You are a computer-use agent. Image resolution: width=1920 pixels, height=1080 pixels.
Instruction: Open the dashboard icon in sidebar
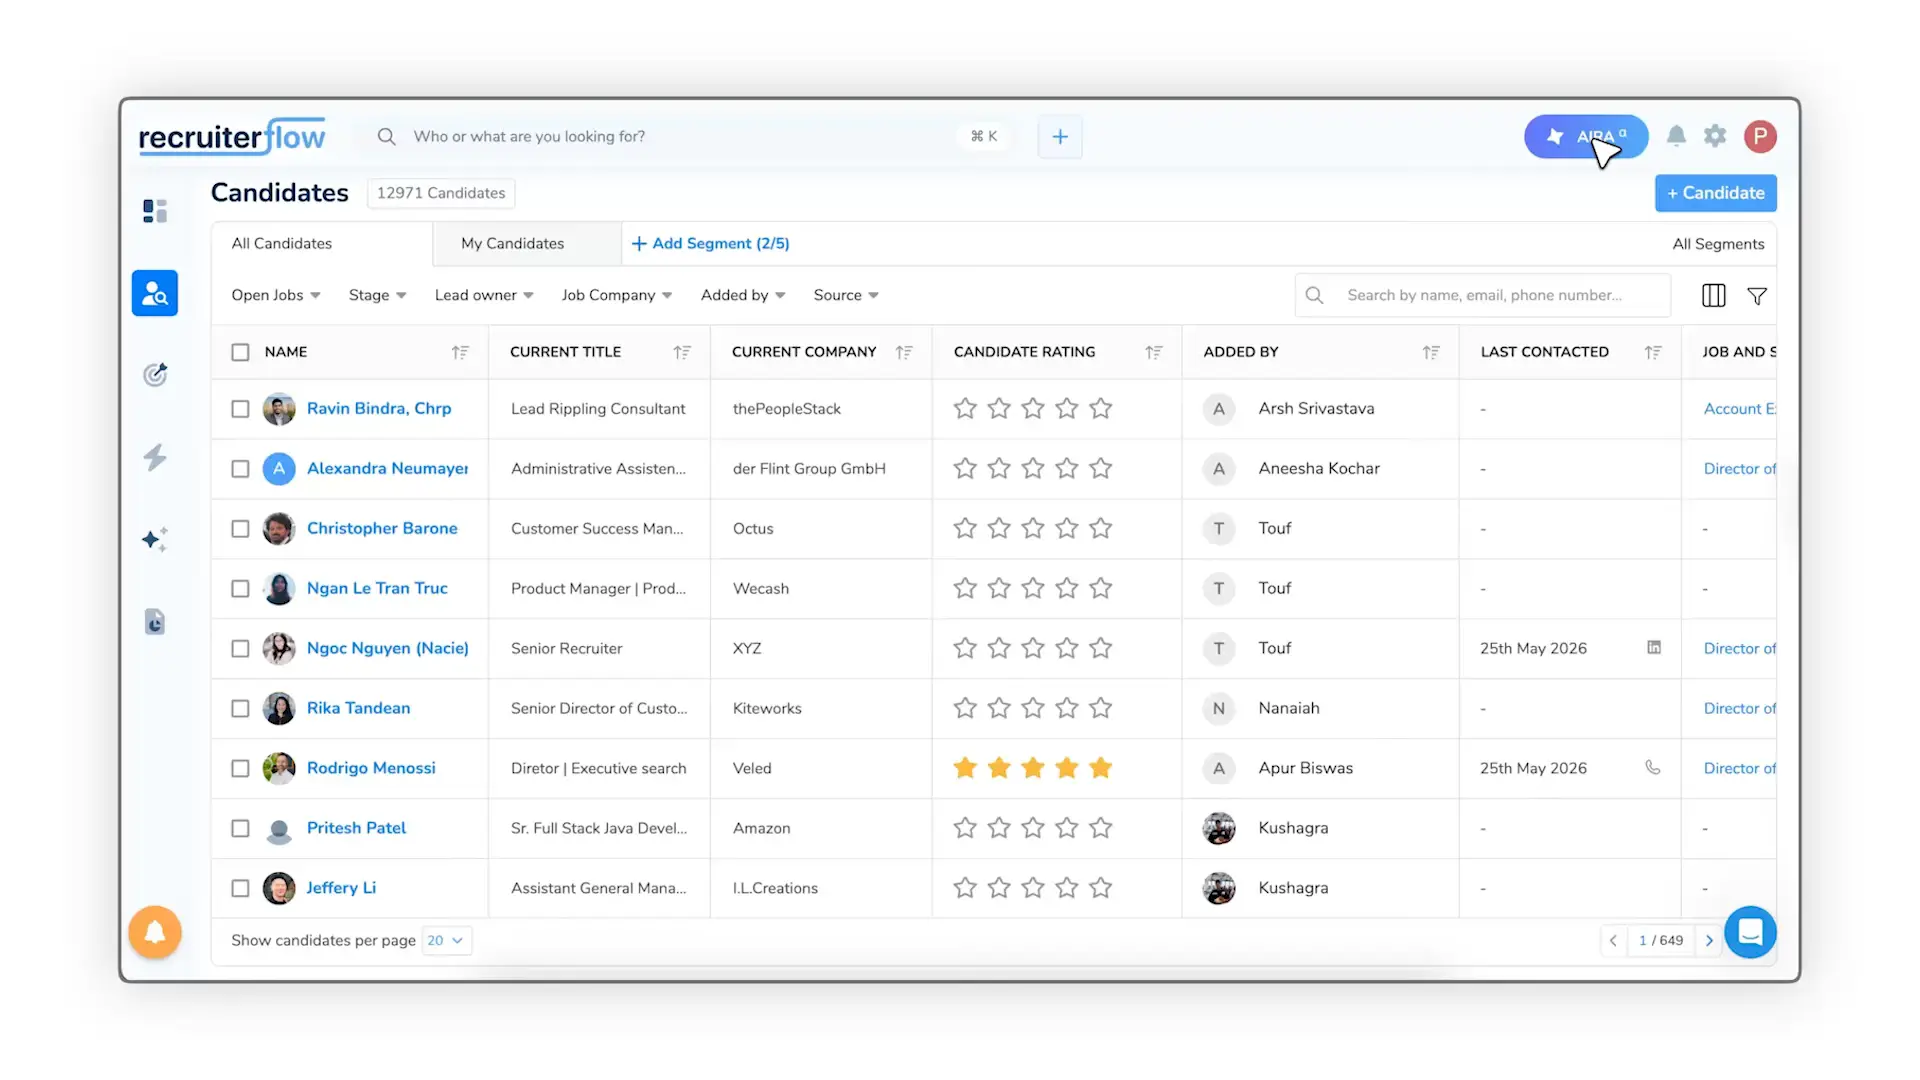[x=155, y=211]
